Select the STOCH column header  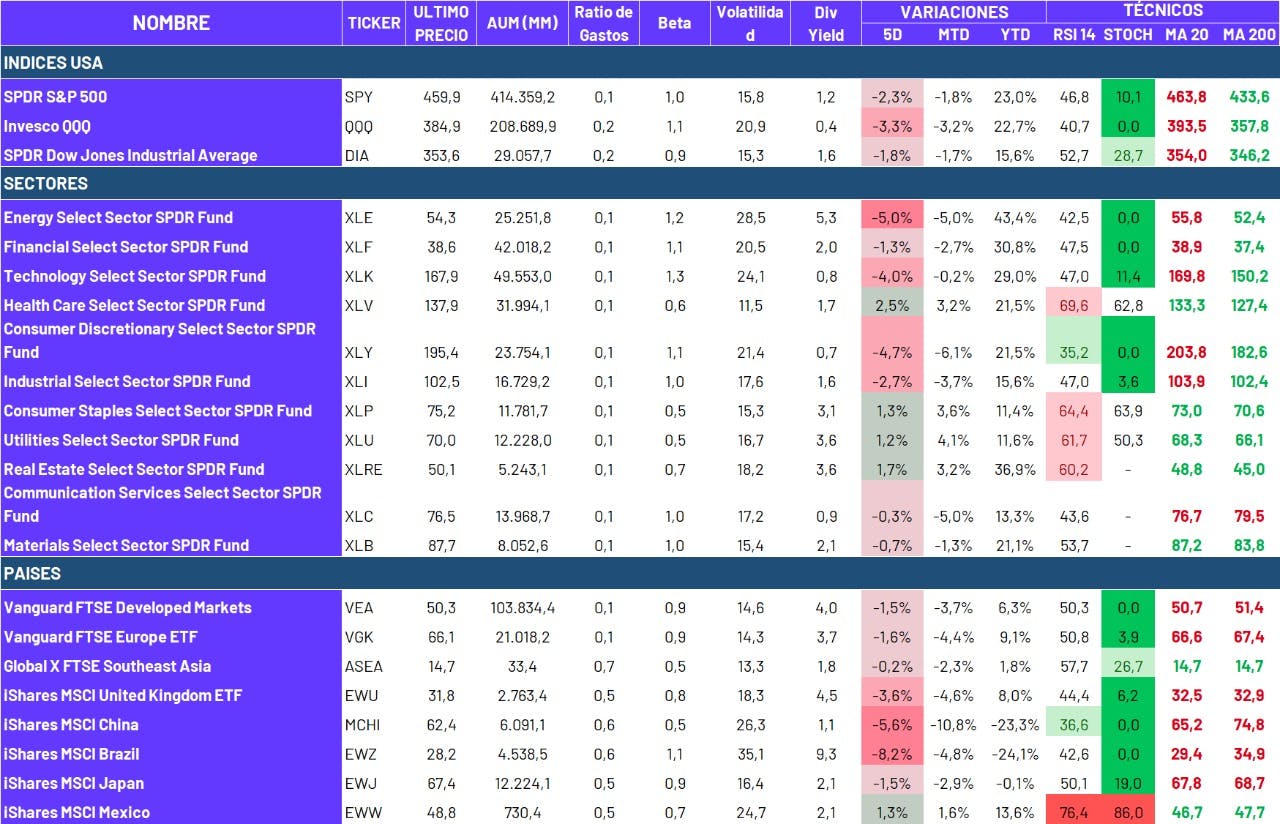(1128, 35)
